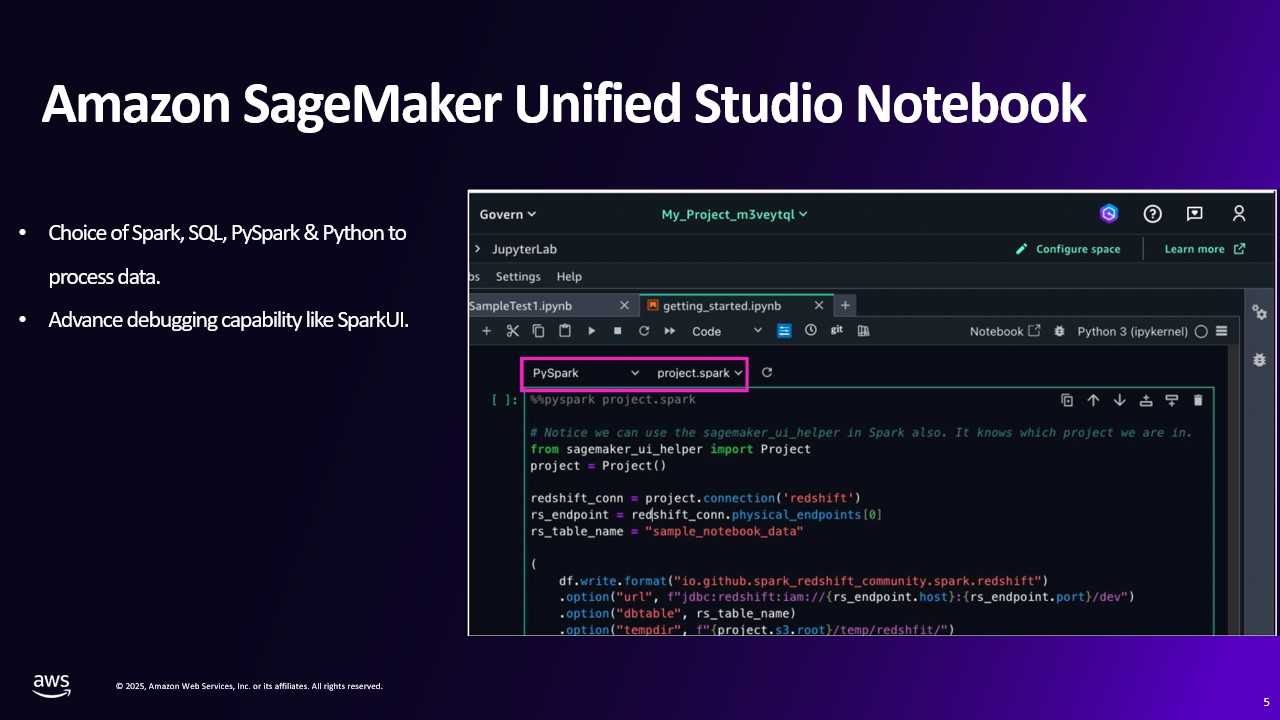Open the property inspector gears in right sidebar
This screenshot has width=1280, height=720.
click(x=1259, y=313)
